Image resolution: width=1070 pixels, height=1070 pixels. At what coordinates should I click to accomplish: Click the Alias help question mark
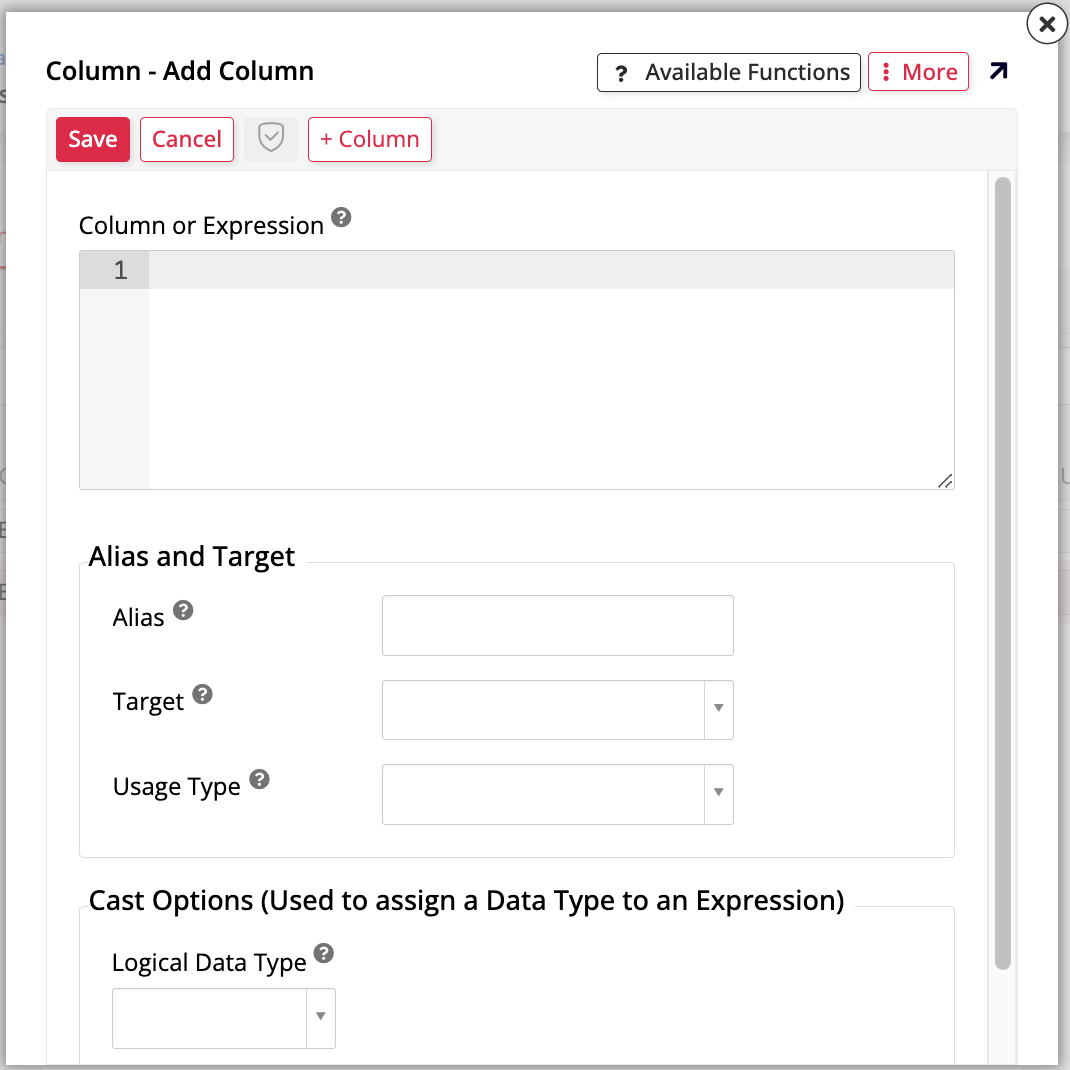tap(183, 610)
